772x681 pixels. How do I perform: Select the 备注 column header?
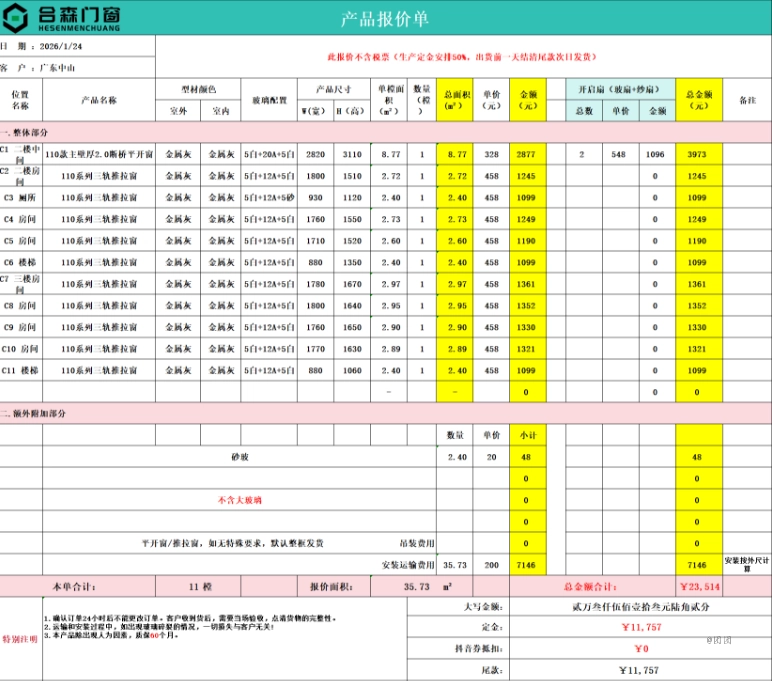[x=746, y=100]
